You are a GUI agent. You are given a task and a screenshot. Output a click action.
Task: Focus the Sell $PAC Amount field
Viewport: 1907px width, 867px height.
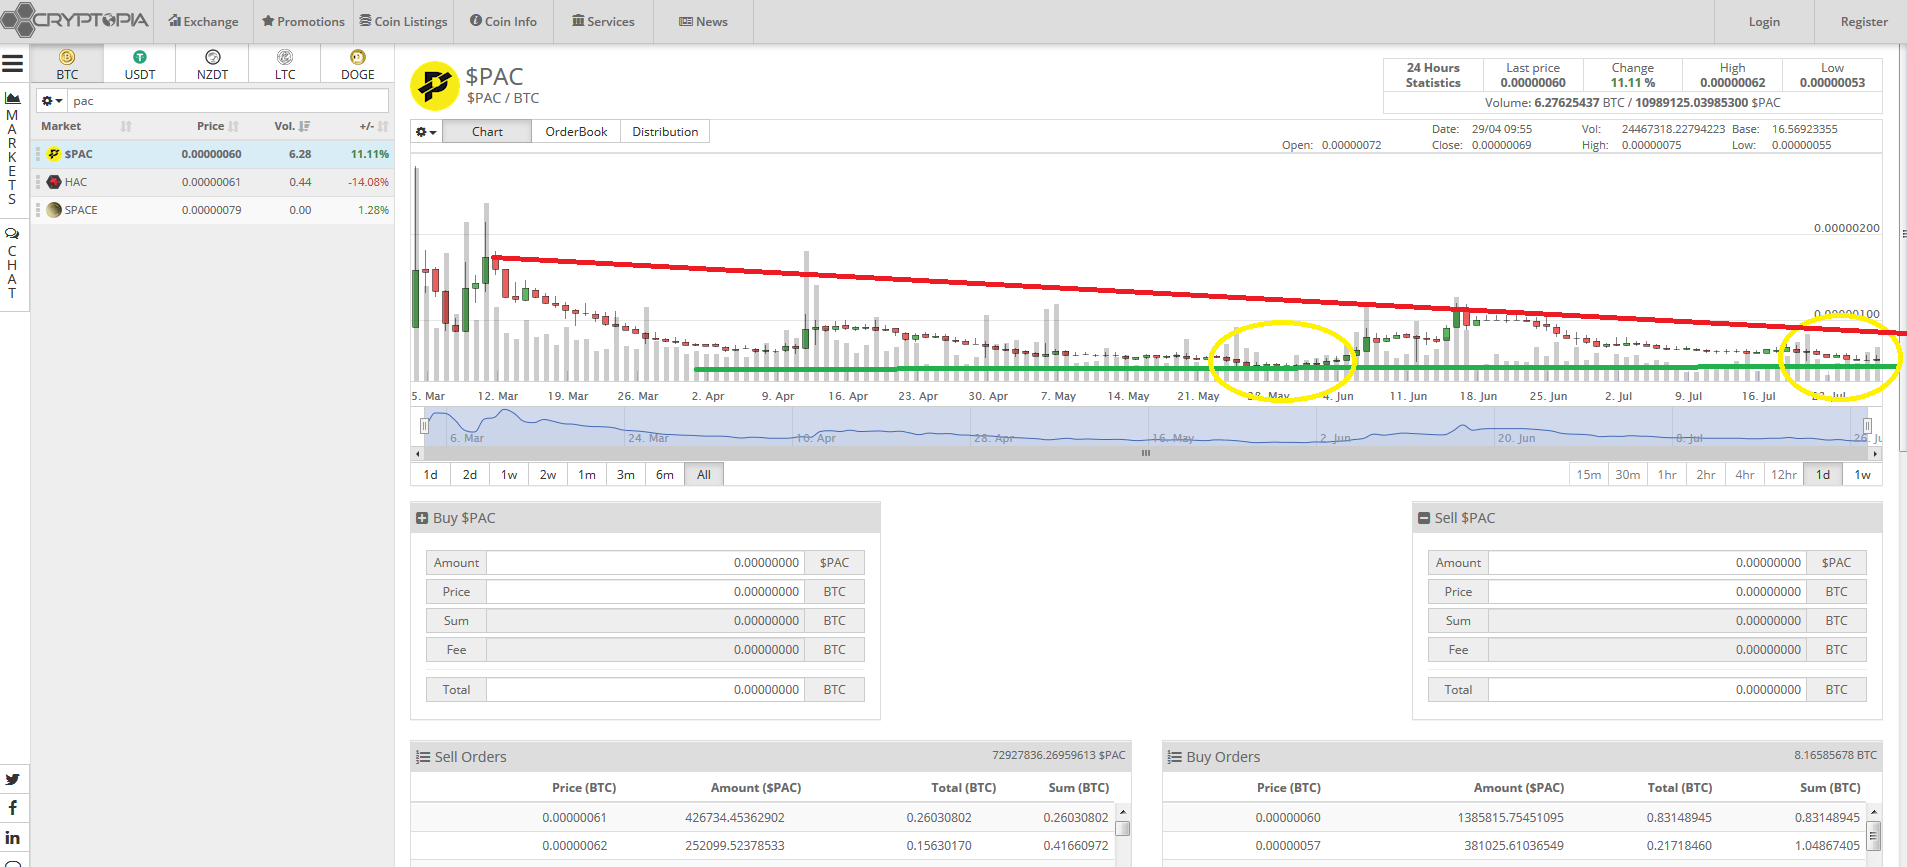[1647, 563]
